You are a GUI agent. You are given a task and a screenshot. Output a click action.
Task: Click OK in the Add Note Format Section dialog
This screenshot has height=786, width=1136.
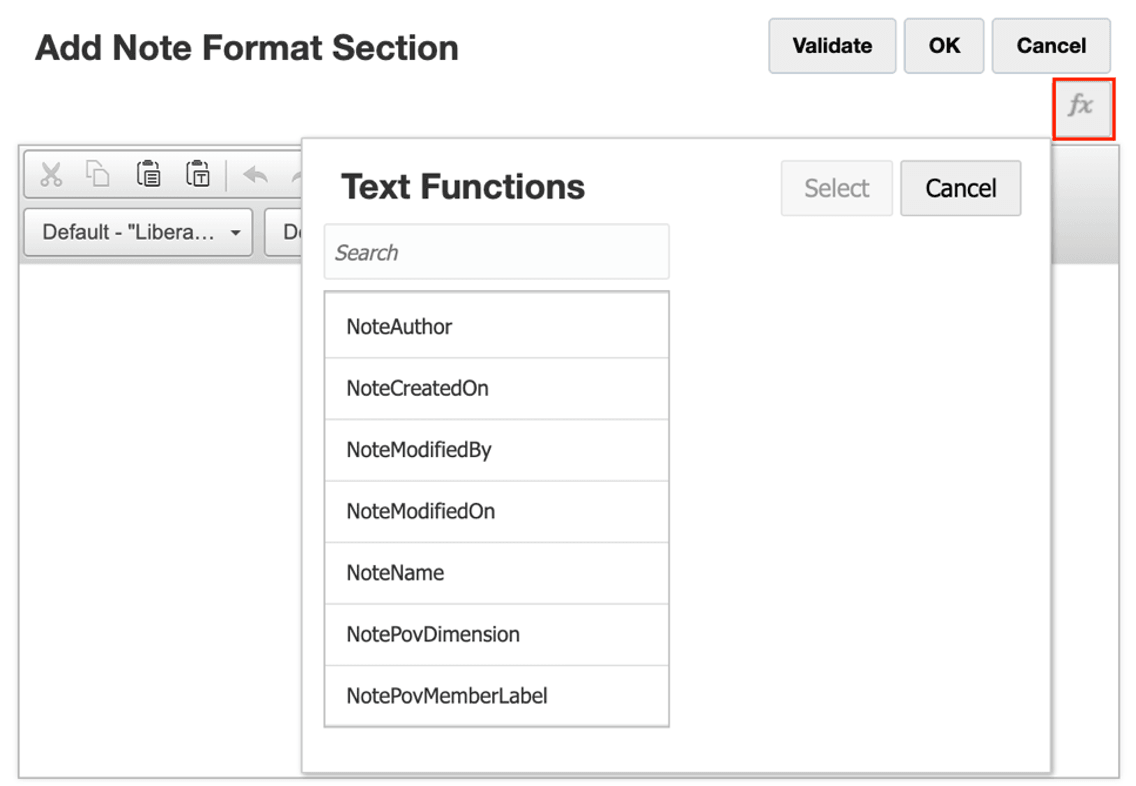tap(944, 46)
